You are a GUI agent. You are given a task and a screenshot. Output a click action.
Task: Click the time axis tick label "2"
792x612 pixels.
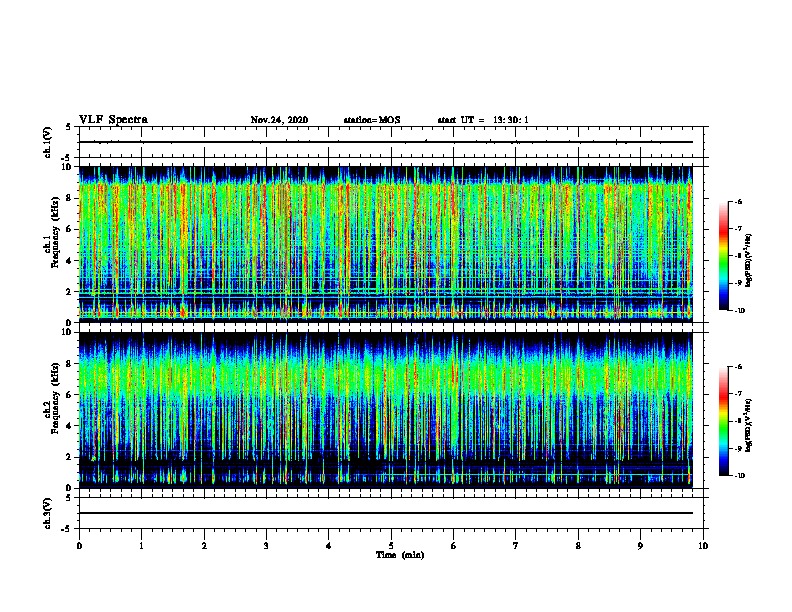tap(204, 546)
